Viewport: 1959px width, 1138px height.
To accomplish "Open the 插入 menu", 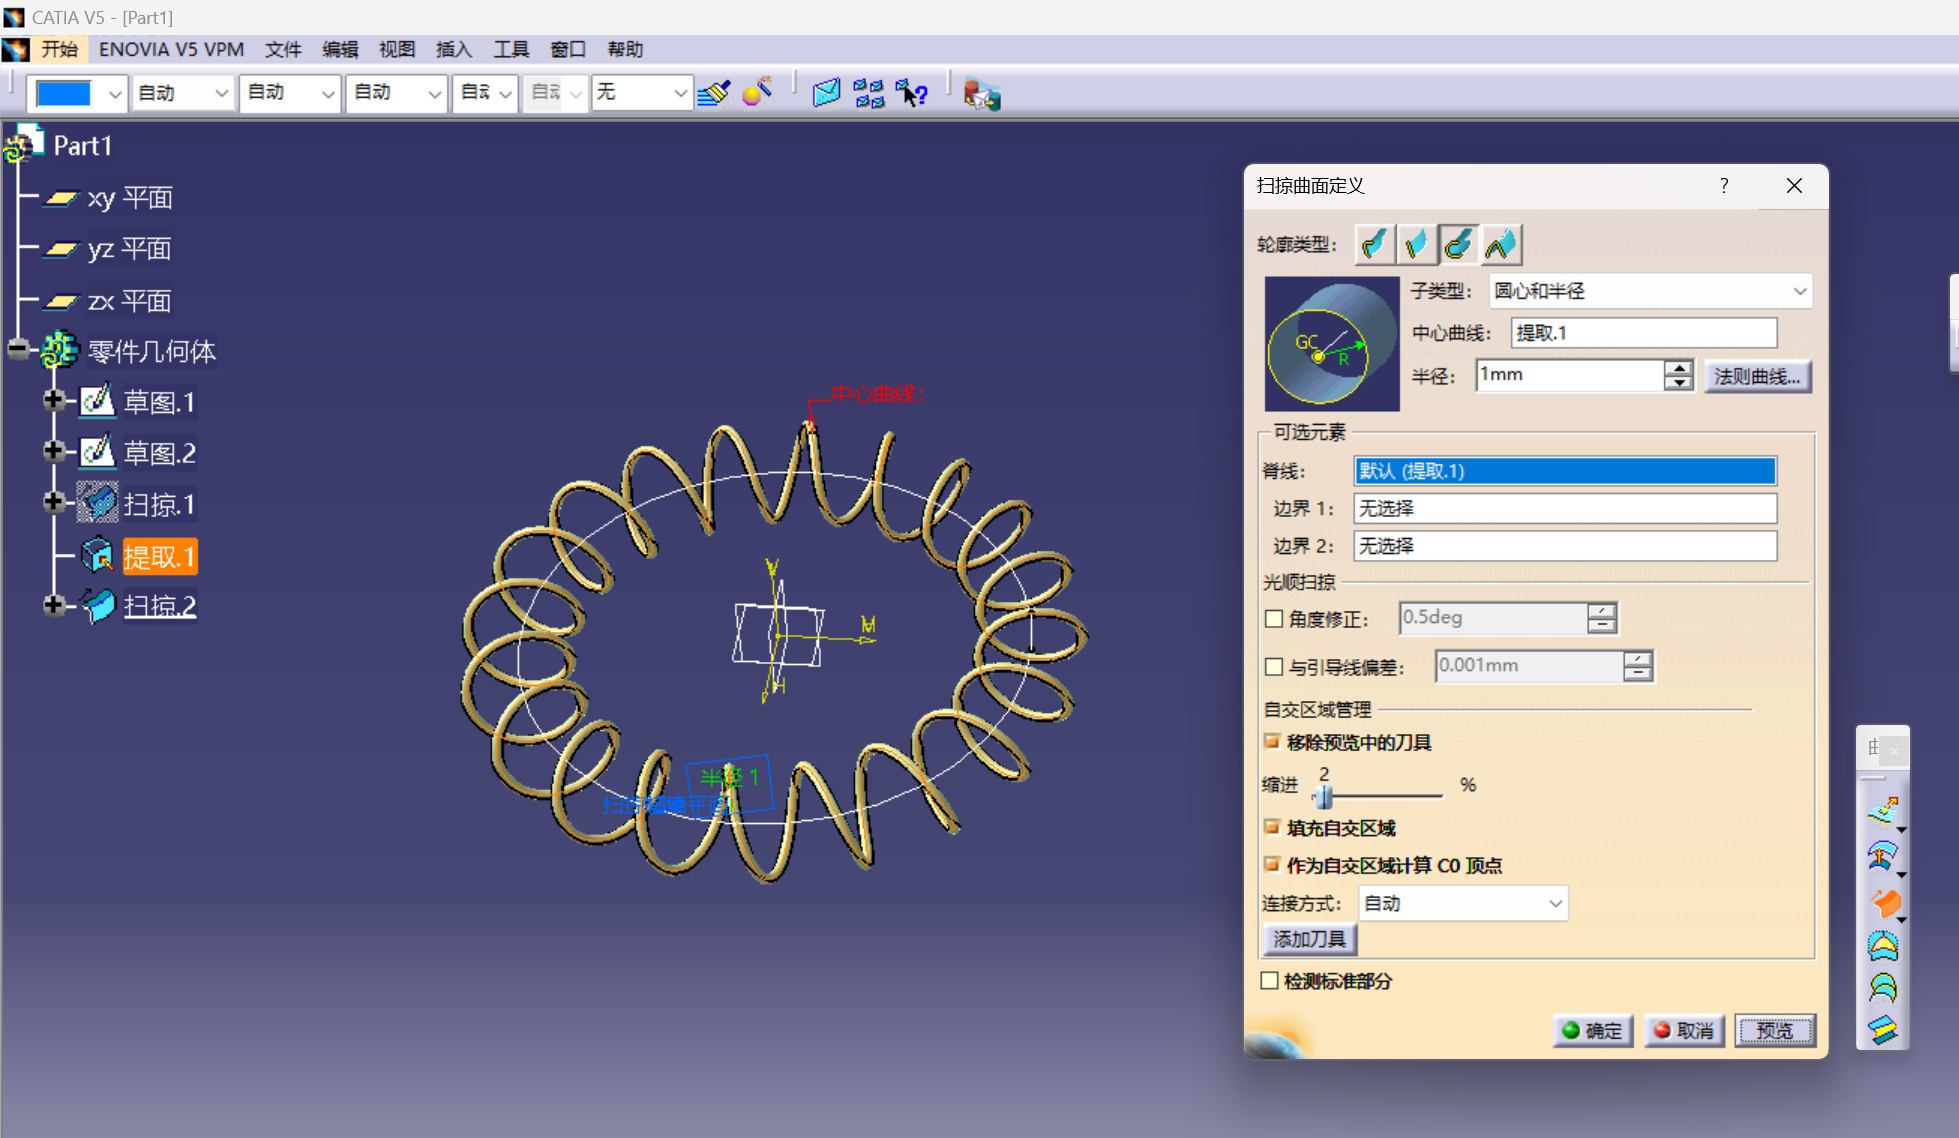I will [x=453, y=49].
